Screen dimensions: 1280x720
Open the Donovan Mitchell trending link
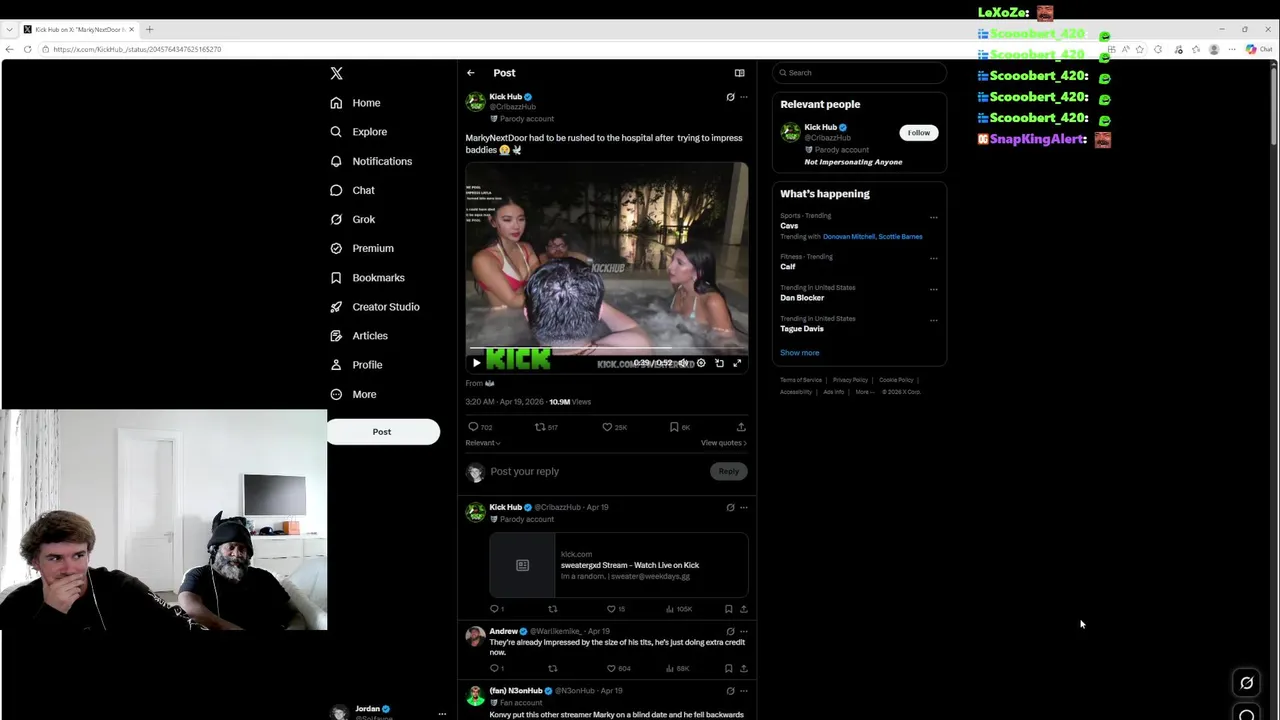pyautogui.click(x=848, y=237)
